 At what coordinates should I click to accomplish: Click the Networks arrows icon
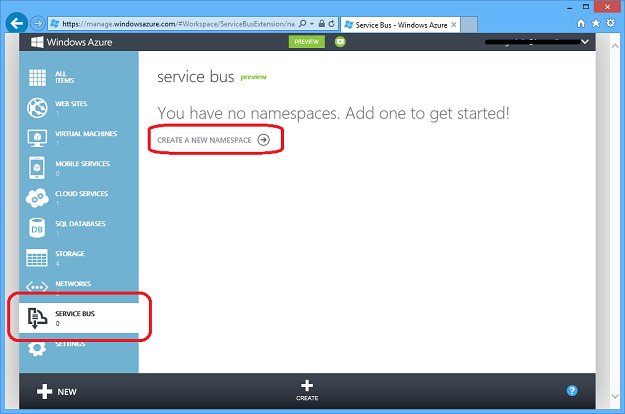[x=37, y=287]
